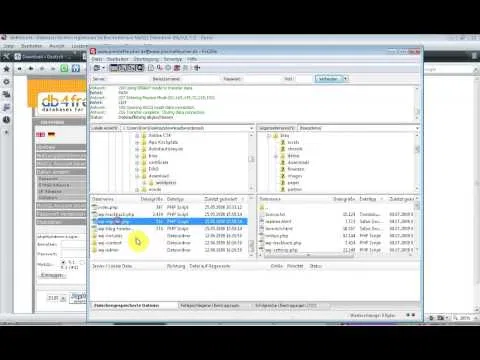Open the Opera history clock panel icon
480x360 pixels.
pos(6,120)
